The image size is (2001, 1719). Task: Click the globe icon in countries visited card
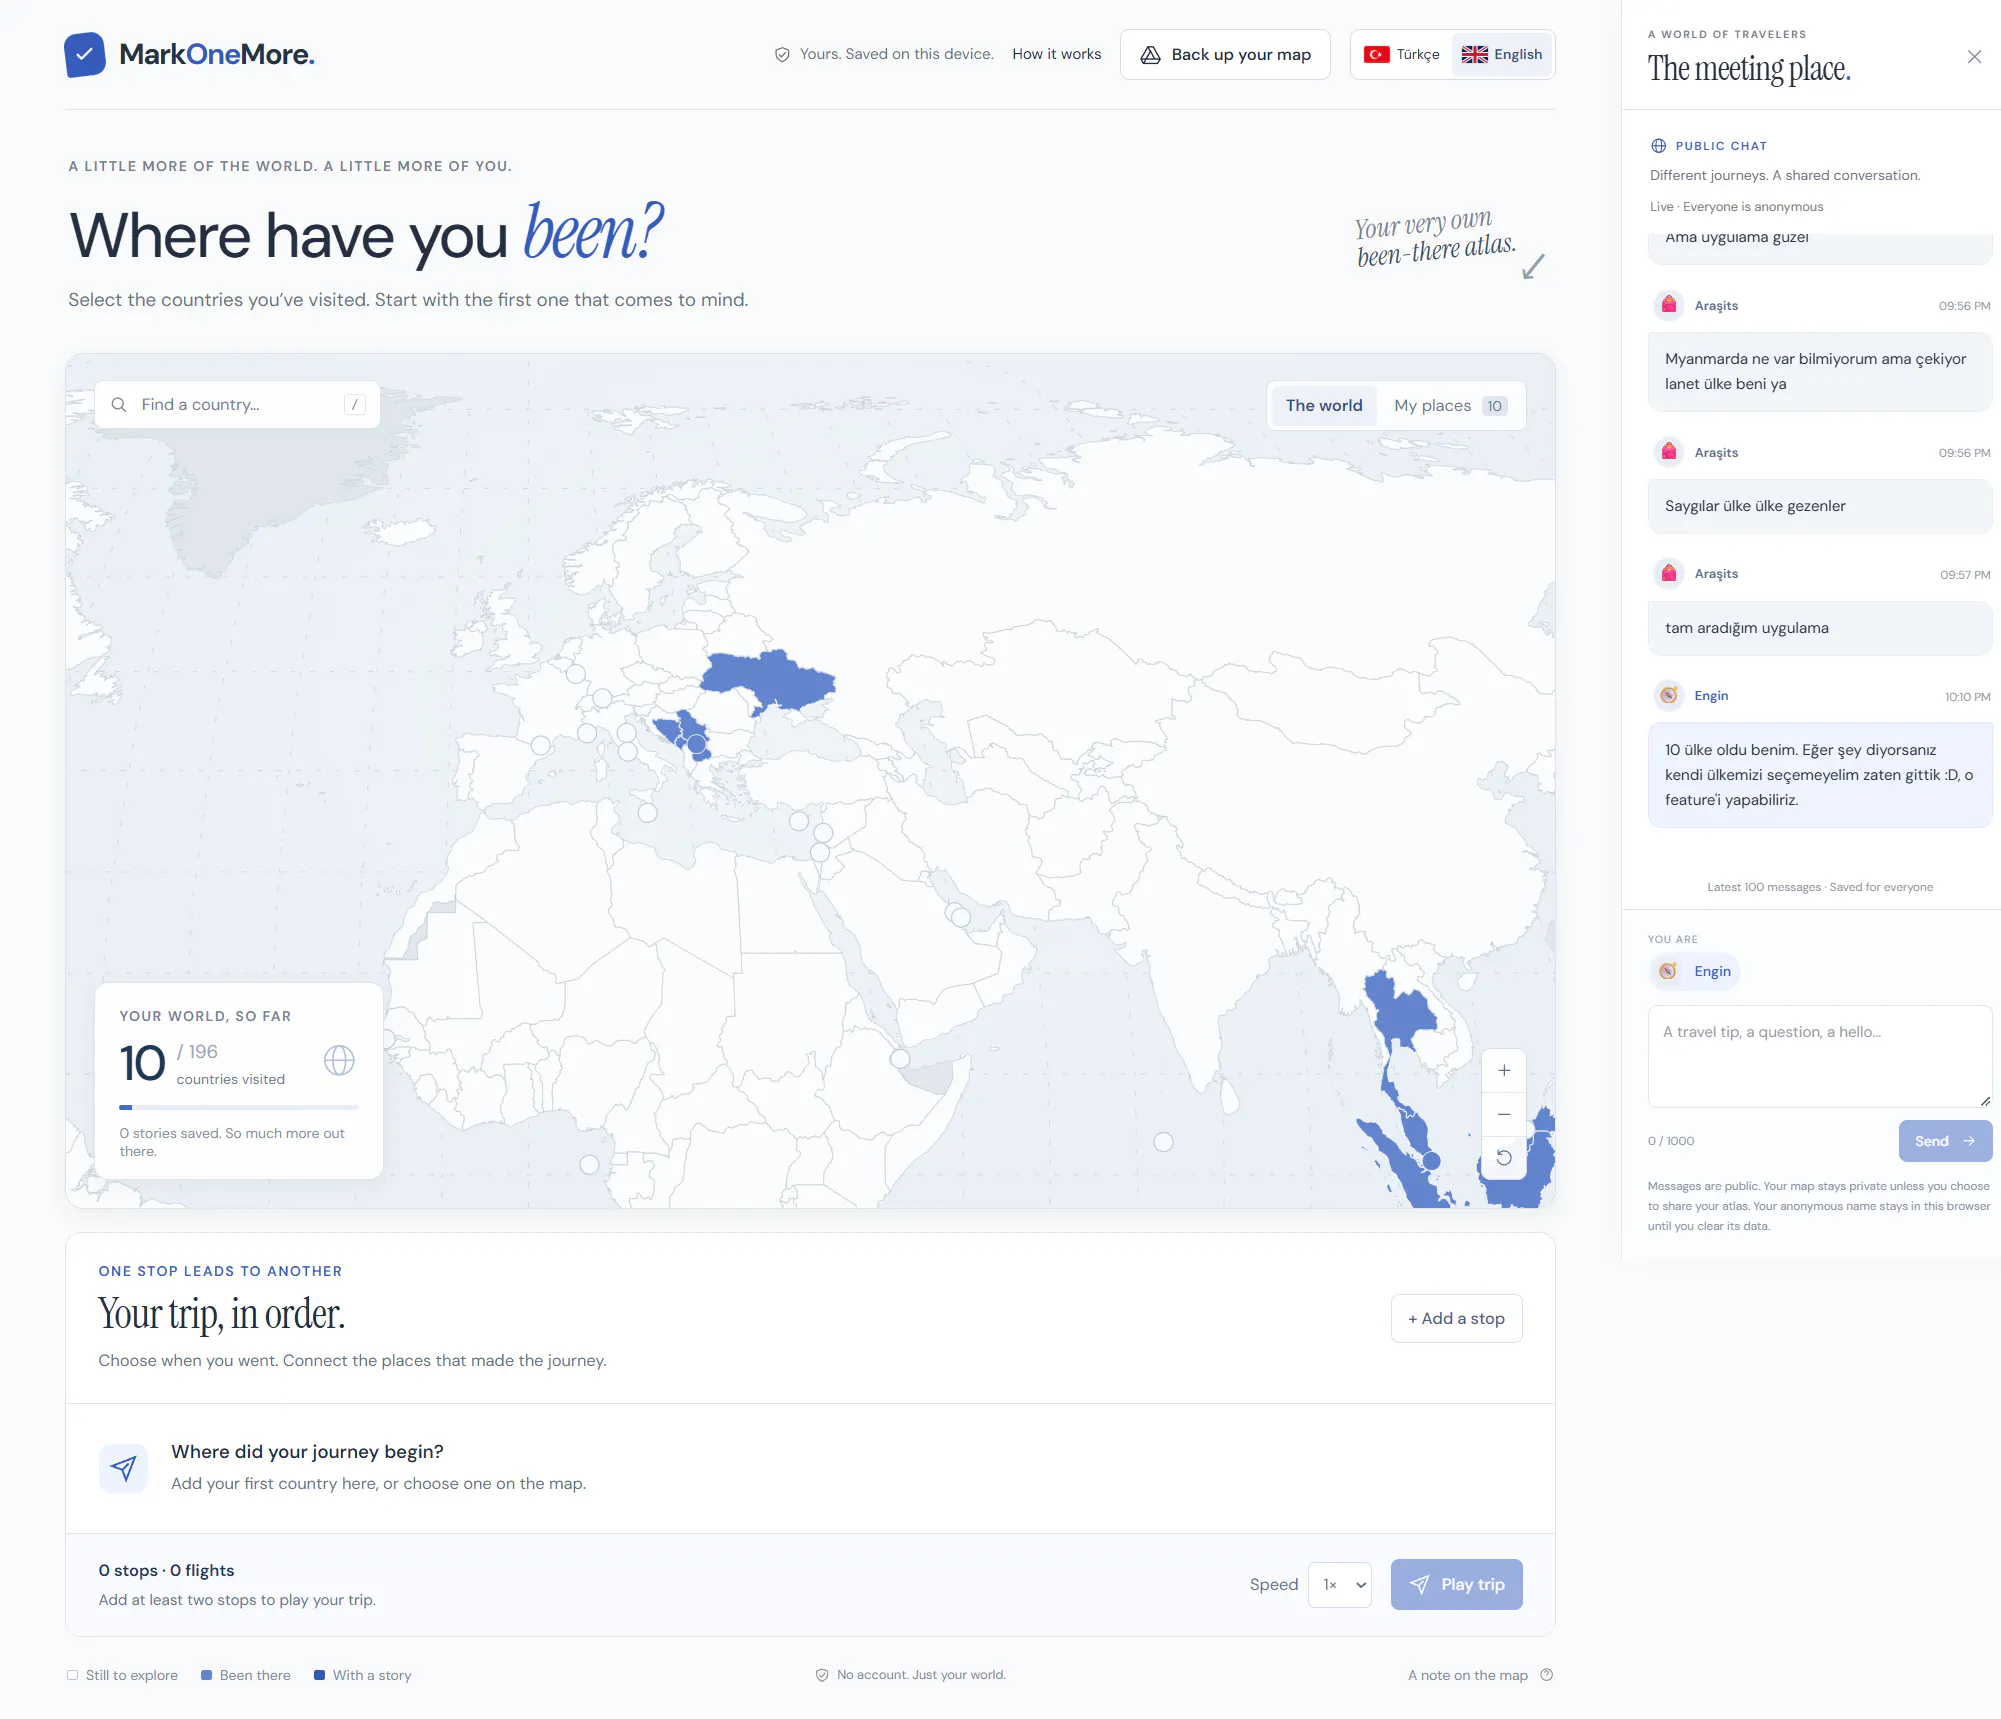(340, 1060)
